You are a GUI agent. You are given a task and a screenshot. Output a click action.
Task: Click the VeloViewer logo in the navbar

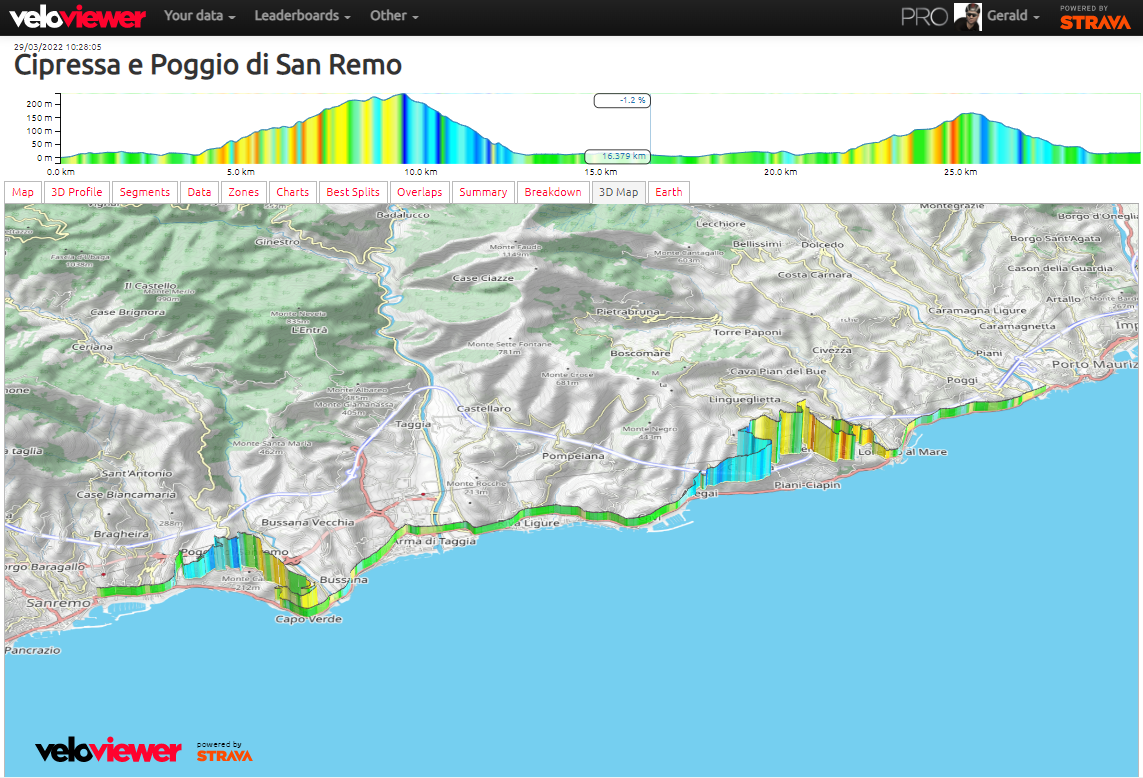[77, 17]
